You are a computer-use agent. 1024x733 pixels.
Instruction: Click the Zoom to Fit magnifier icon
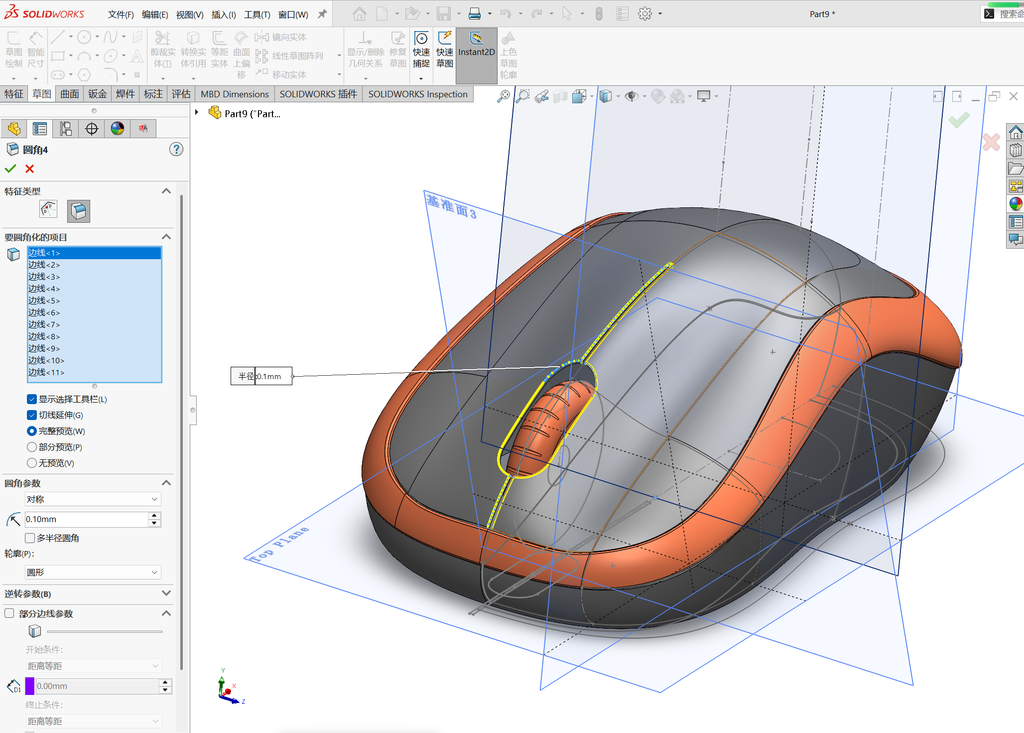point(504,97)
